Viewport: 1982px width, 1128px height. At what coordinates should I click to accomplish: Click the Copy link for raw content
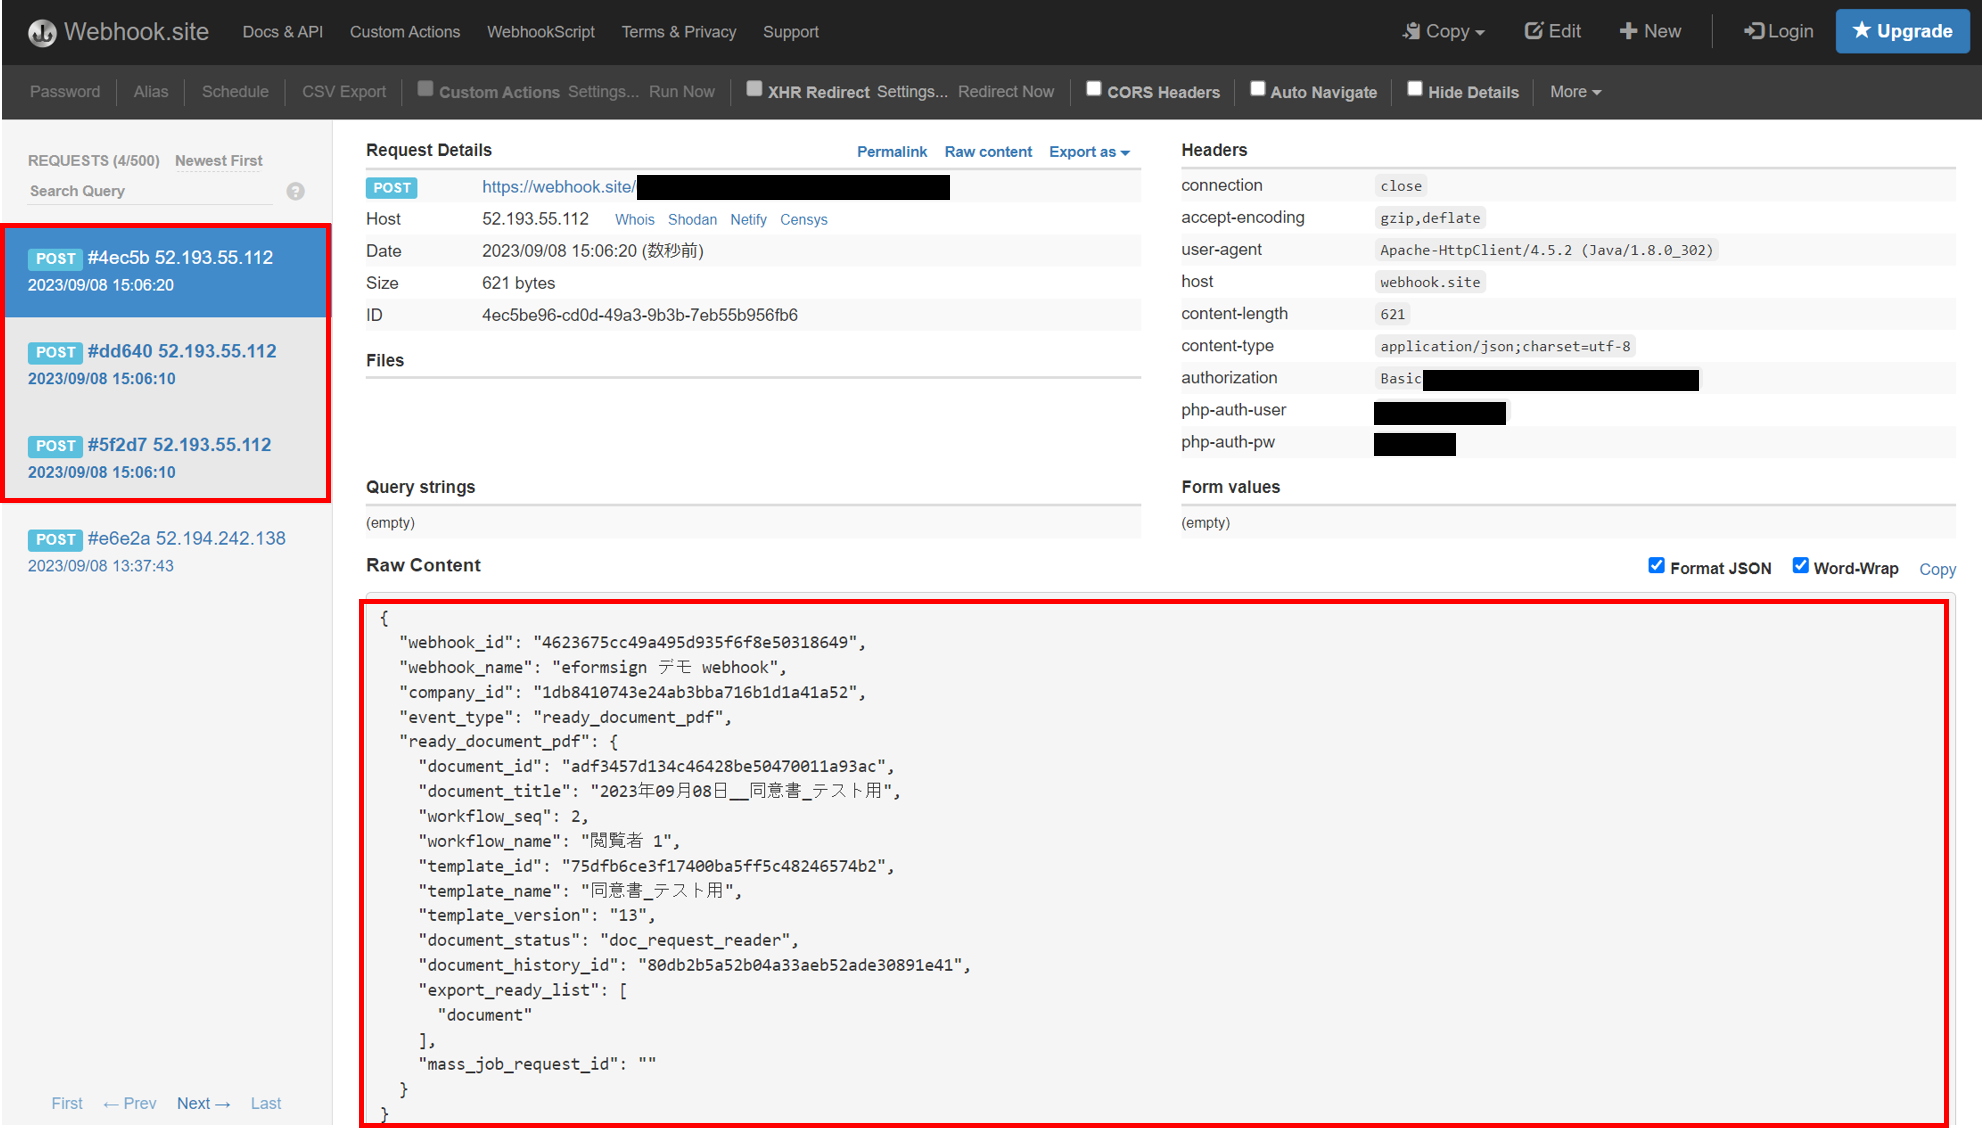click(x=1937, y=569)
